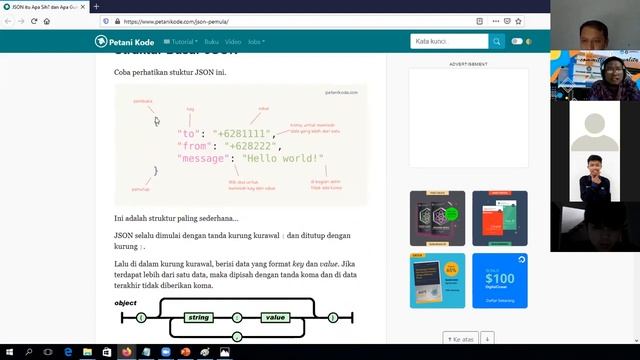Open the tracking protection shield icon
Viewport: 640px width, 360px height.
tap(106, 21)
